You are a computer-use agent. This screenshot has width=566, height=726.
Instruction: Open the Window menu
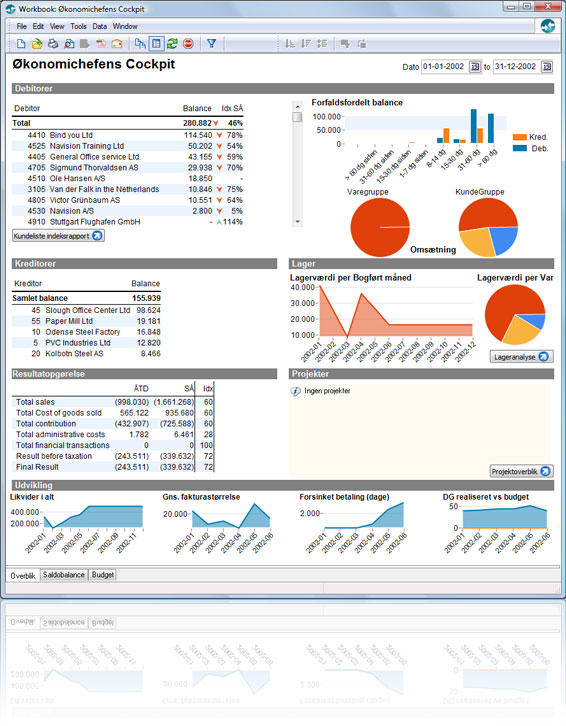point(125,26)
